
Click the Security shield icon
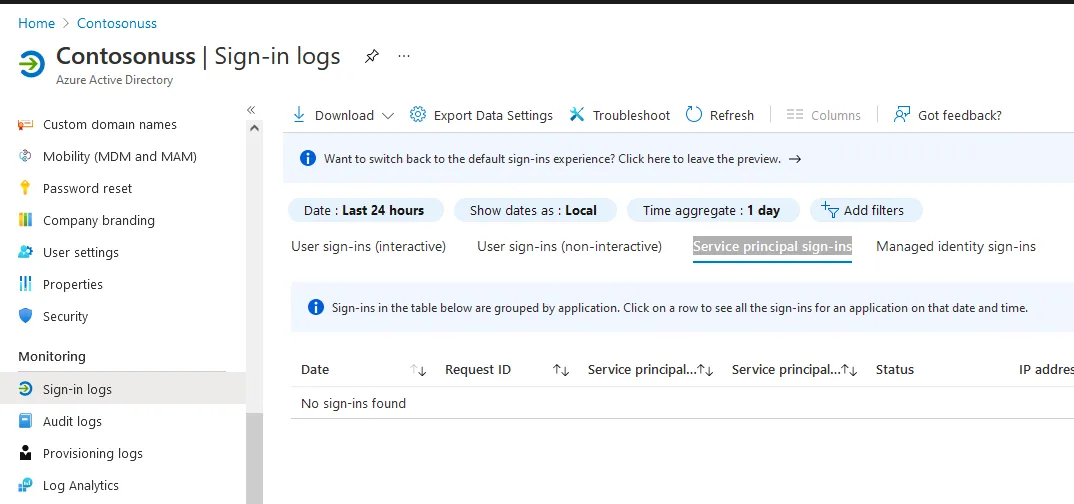pyautogui.click(x=25, y=316)
